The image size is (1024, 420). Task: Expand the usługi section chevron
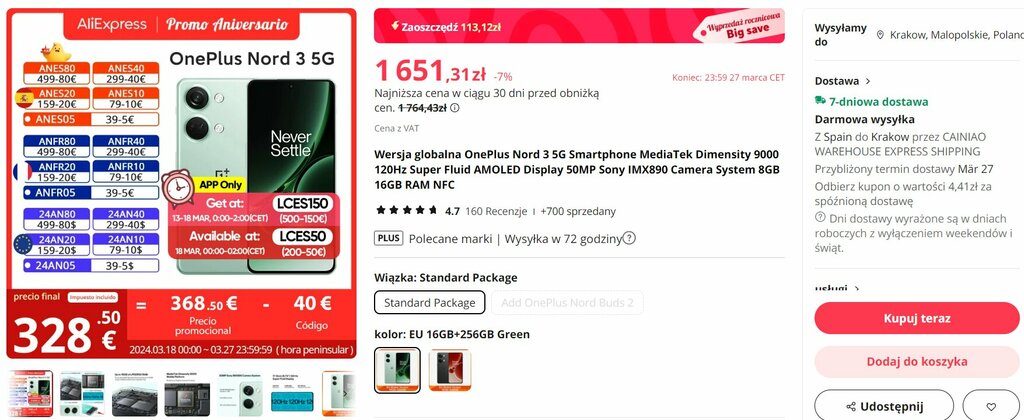tap(857, 288)
